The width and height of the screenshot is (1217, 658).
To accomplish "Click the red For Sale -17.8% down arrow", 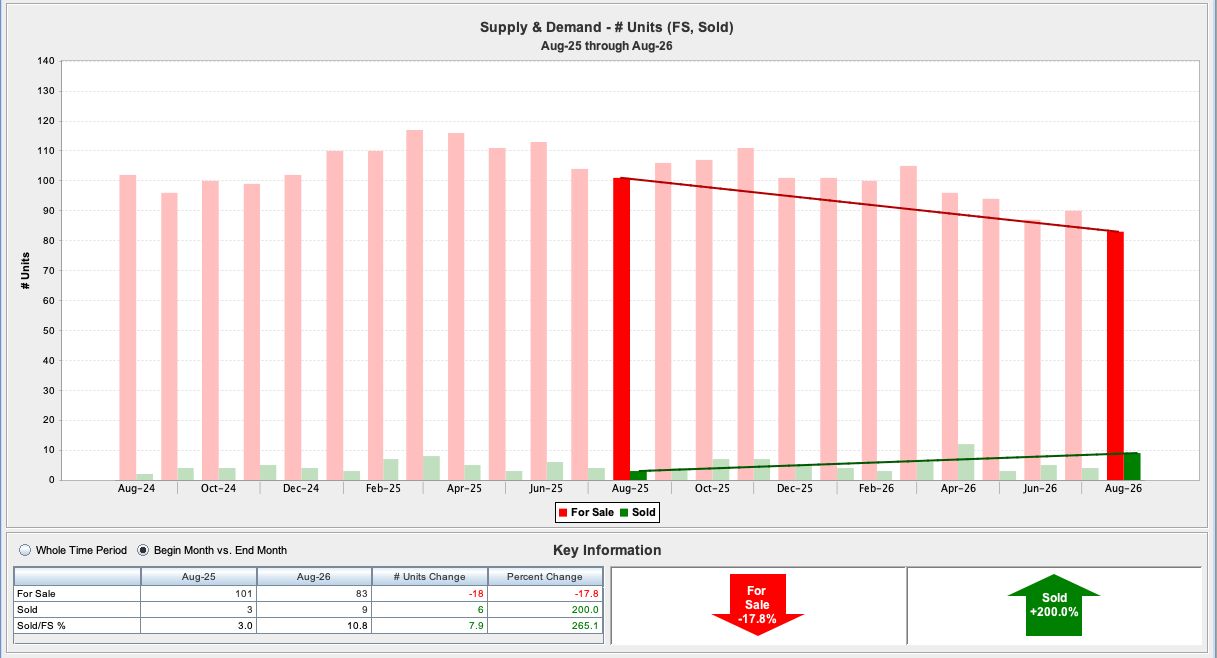I will point(758,605).
